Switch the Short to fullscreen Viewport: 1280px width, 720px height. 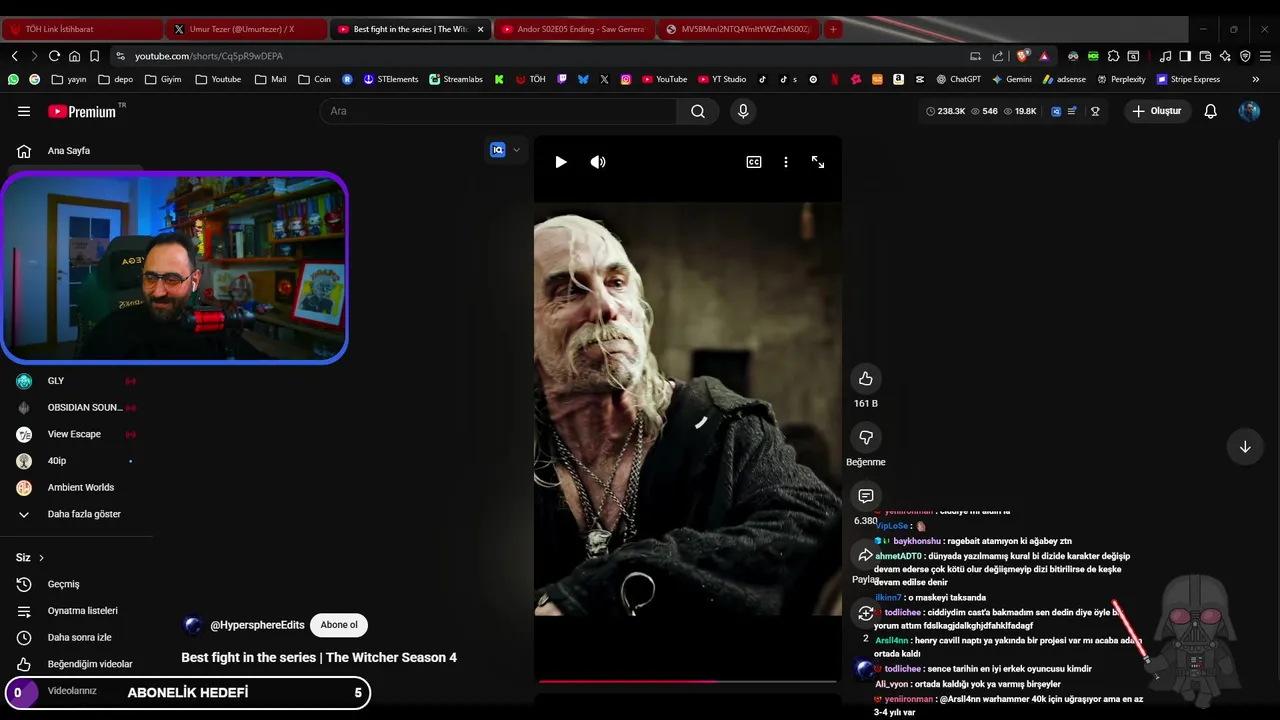[x=818, y=162]
